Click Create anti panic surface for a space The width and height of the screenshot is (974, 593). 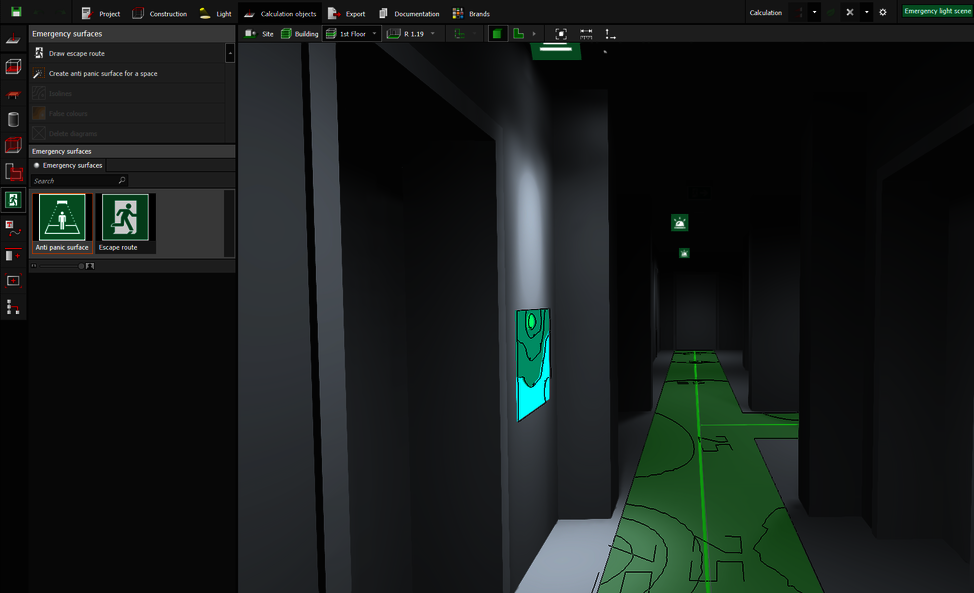102,73
